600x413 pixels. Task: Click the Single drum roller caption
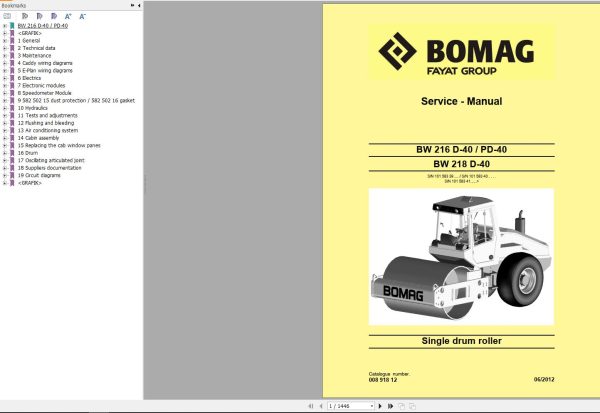(461, 341)
